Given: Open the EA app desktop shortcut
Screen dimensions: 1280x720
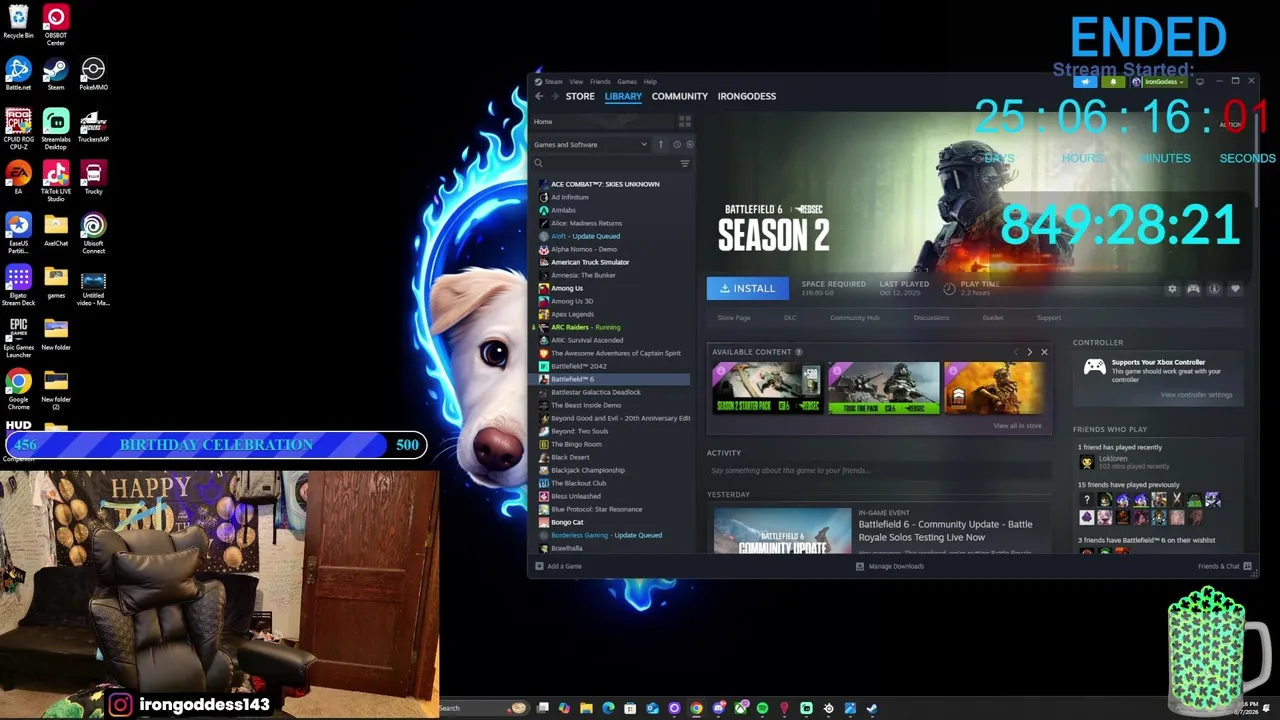Looking at the screenshot, I should click(x=18, y=179).
